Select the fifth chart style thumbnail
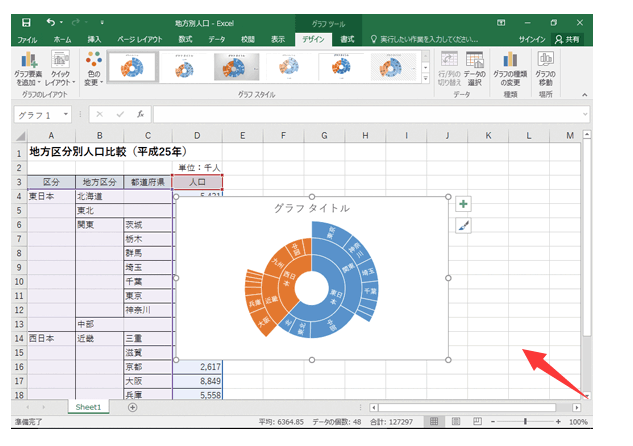 [341, 67]
